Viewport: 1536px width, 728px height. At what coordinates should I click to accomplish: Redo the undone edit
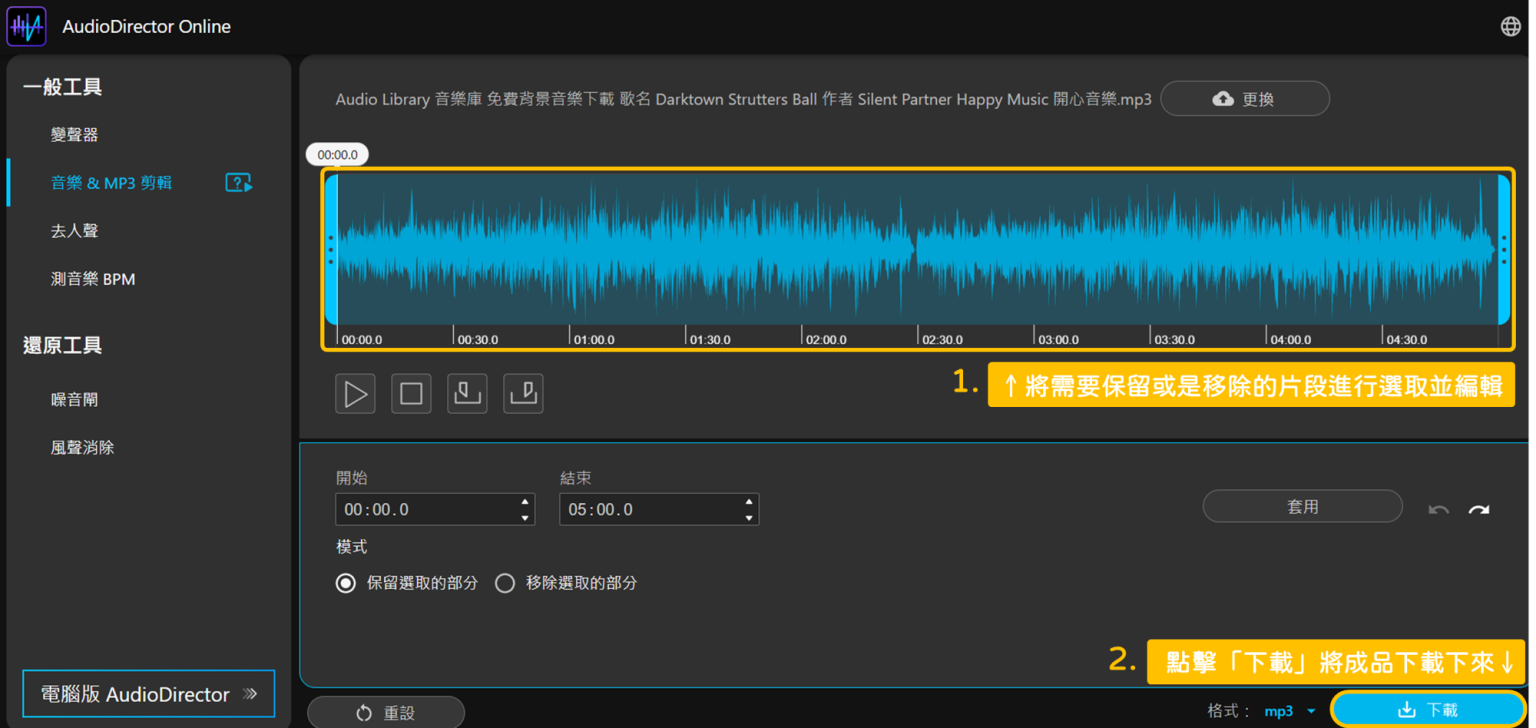(1479, 509)
